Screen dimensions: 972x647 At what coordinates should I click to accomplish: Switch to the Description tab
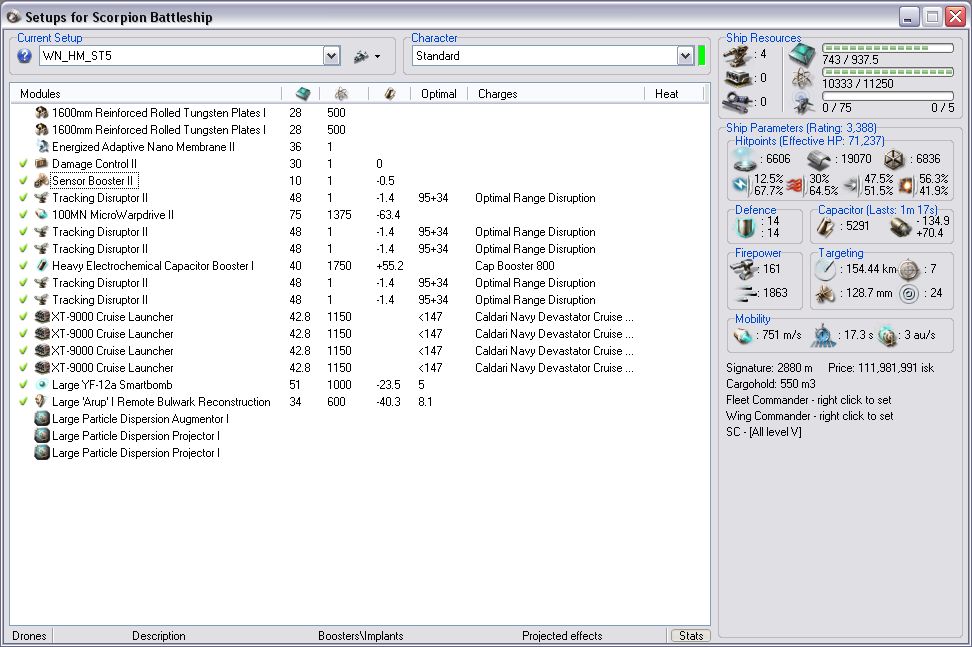point(159,636)
